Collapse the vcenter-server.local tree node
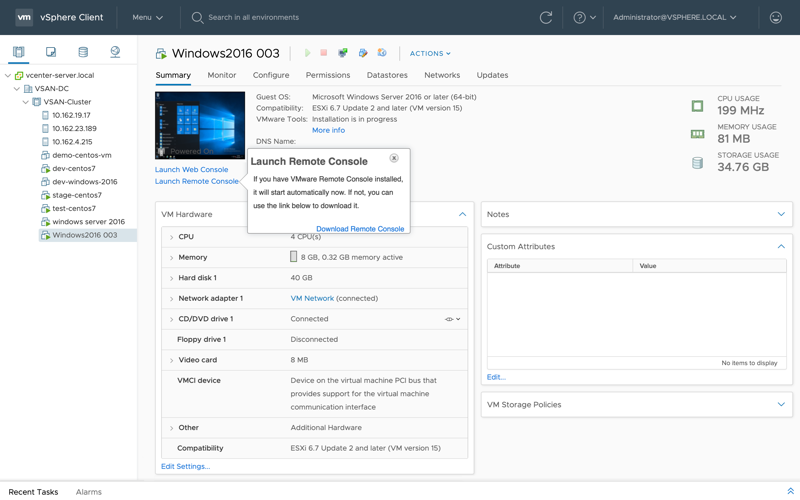The height and width of the screenshot is (500, 800). [x=8, y=76]
